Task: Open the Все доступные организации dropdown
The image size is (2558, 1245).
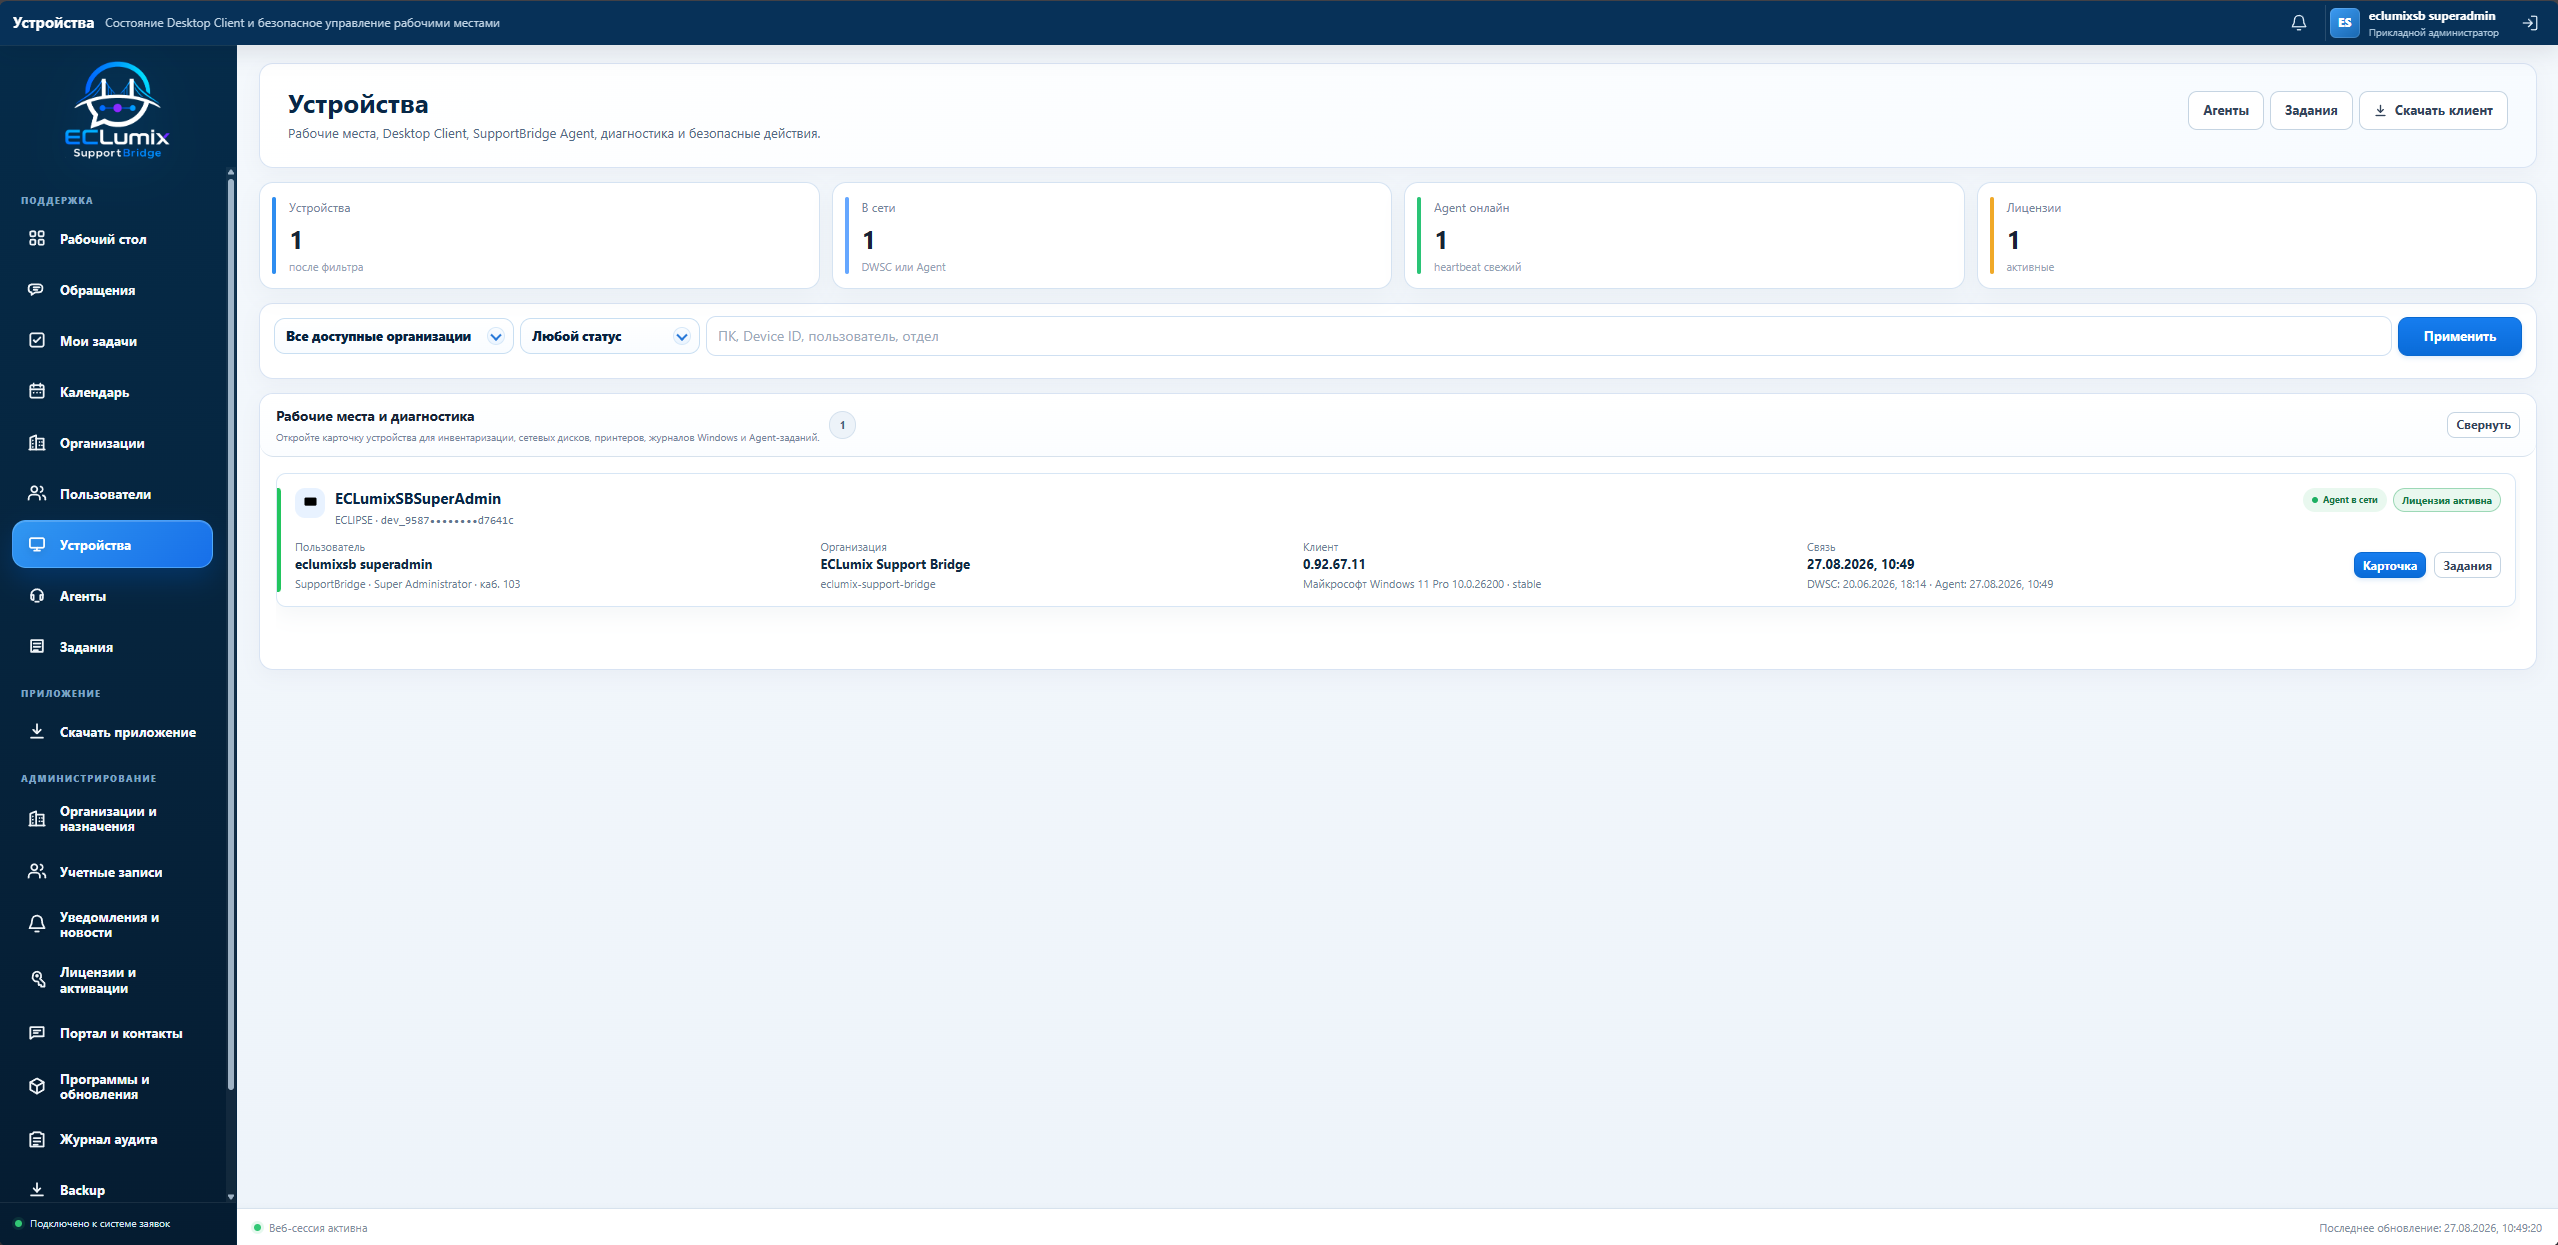Action: tap(393, 336)
